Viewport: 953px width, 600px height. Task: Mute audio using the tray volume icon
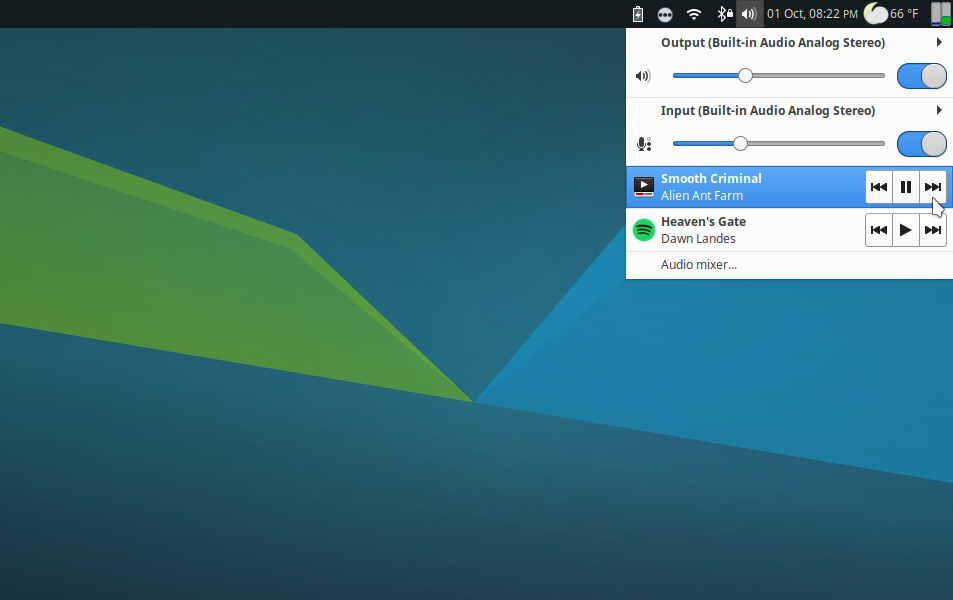748,14
